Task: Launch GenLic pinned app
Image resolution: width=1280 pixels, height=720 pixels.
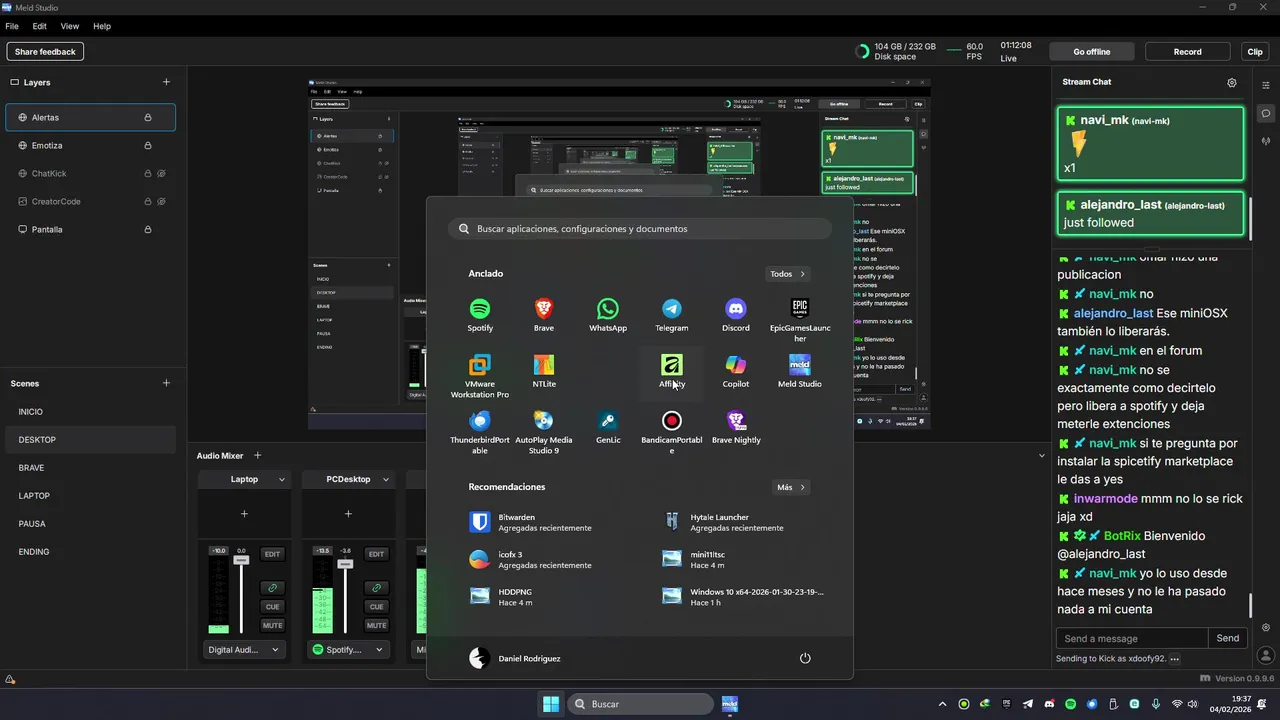Action: click(x=608, y=427)
